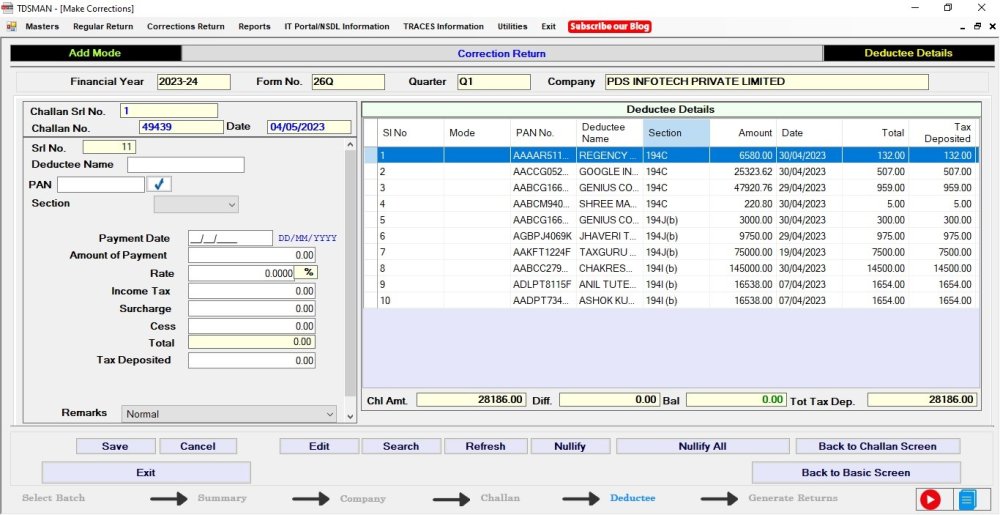
Task: Click the percent button beside Rate
Action: [x=309, y=272]
